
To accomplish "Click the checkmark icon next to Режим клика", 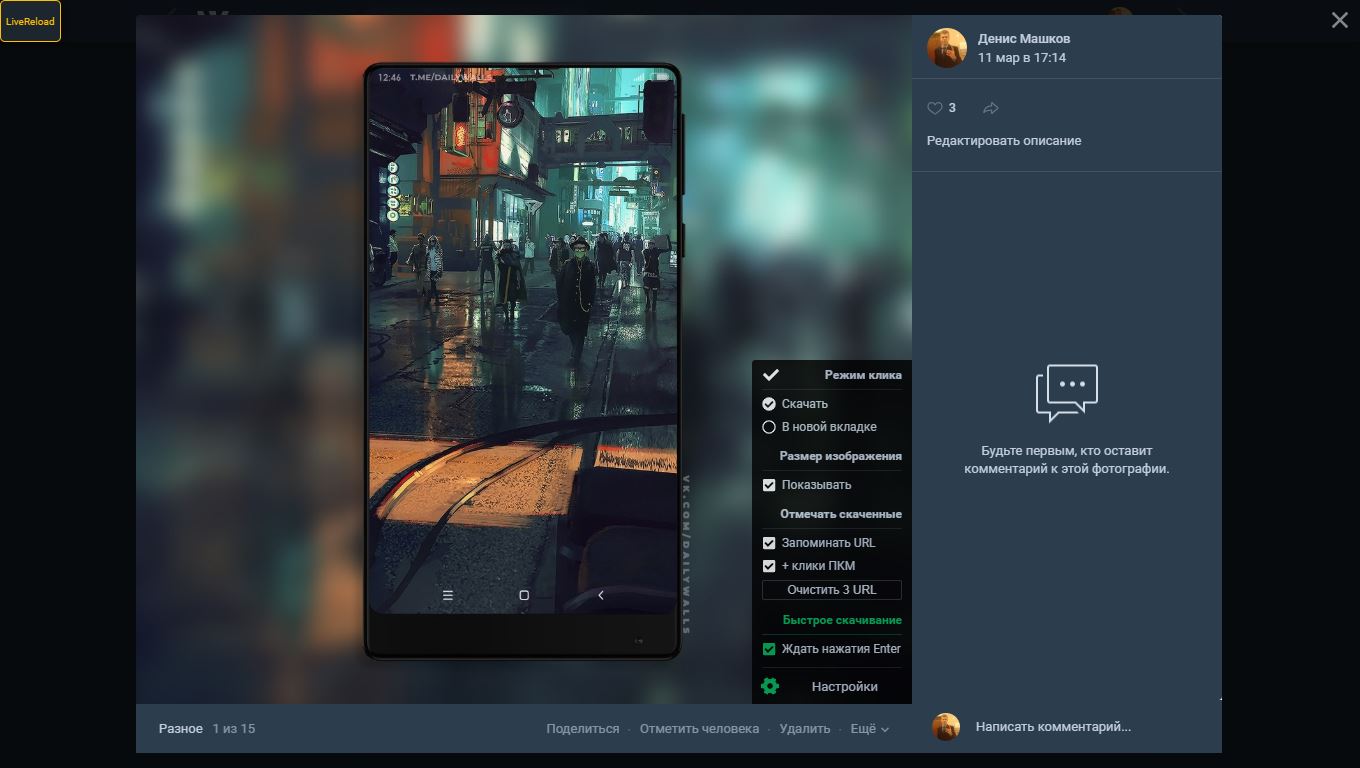I will (770, 375).
